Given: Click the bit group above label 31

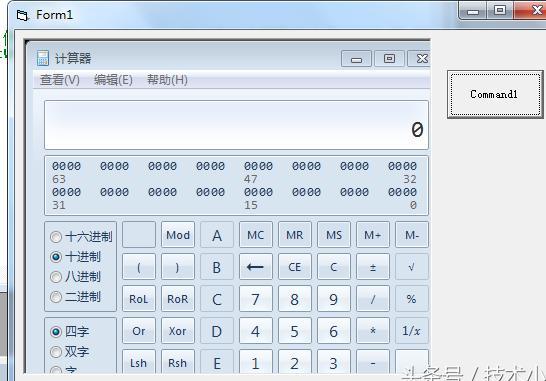Looking at the screenshot, I should click(x=67, y=192).
